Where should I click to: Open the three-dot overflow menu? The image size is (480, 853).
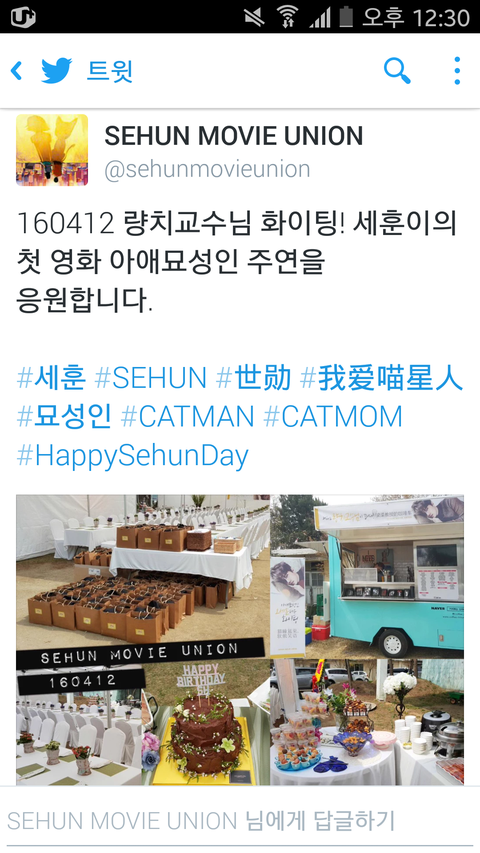pos(457,71)
